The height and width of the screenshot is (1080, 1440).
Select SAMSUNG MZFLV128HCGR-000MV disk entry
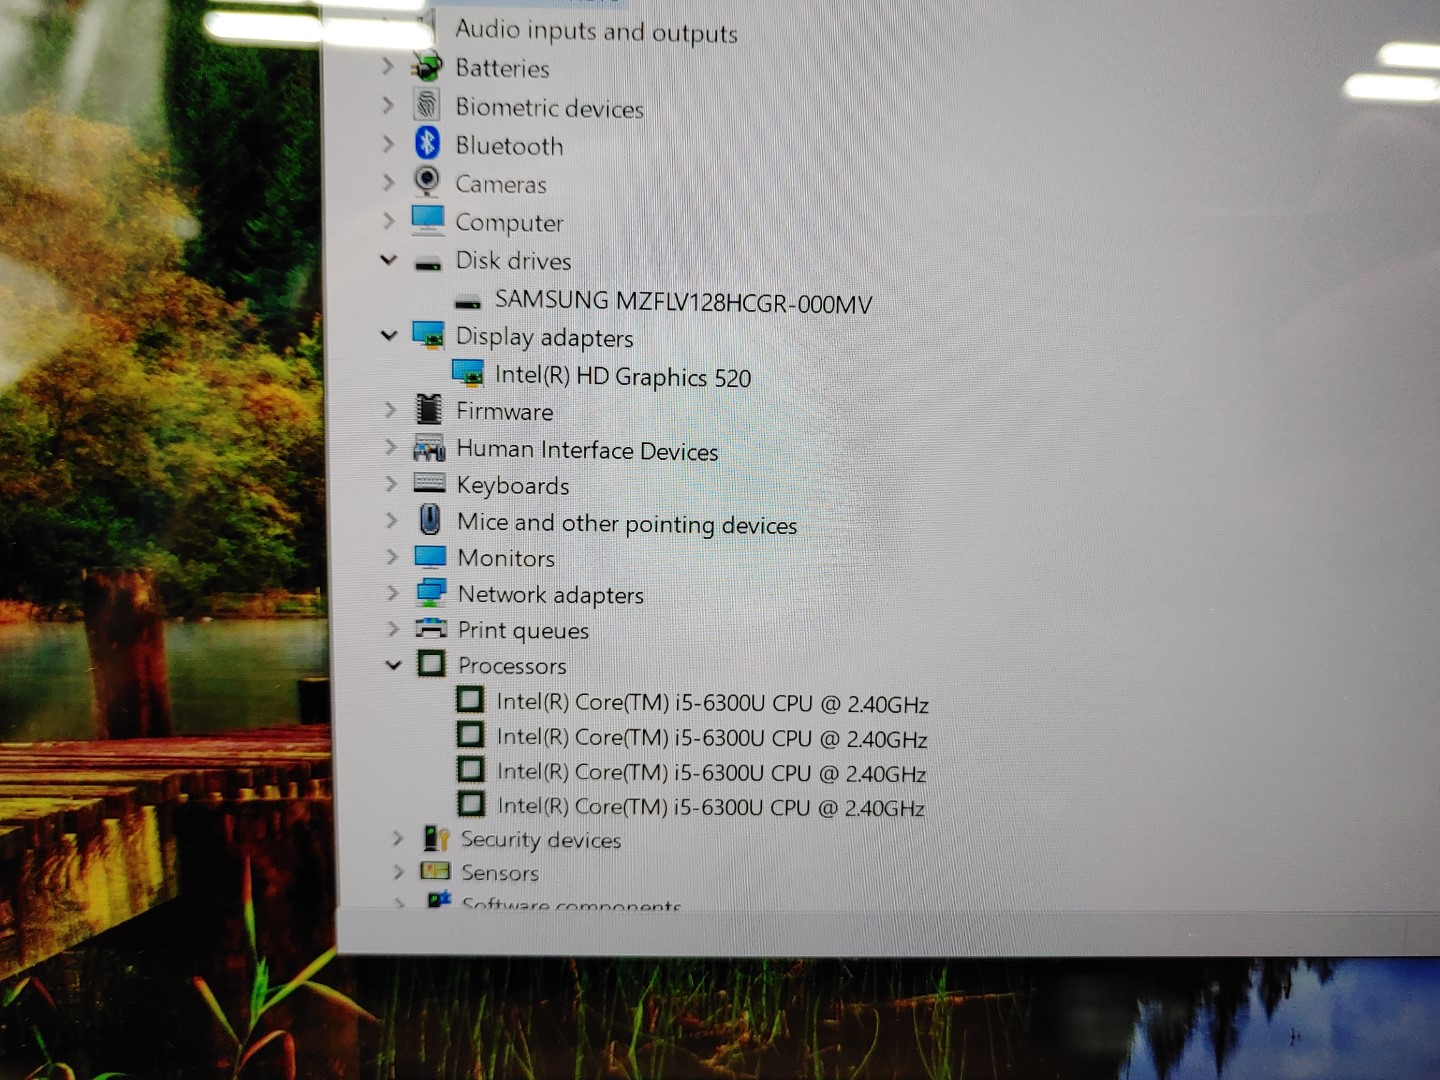pos(684,301)
